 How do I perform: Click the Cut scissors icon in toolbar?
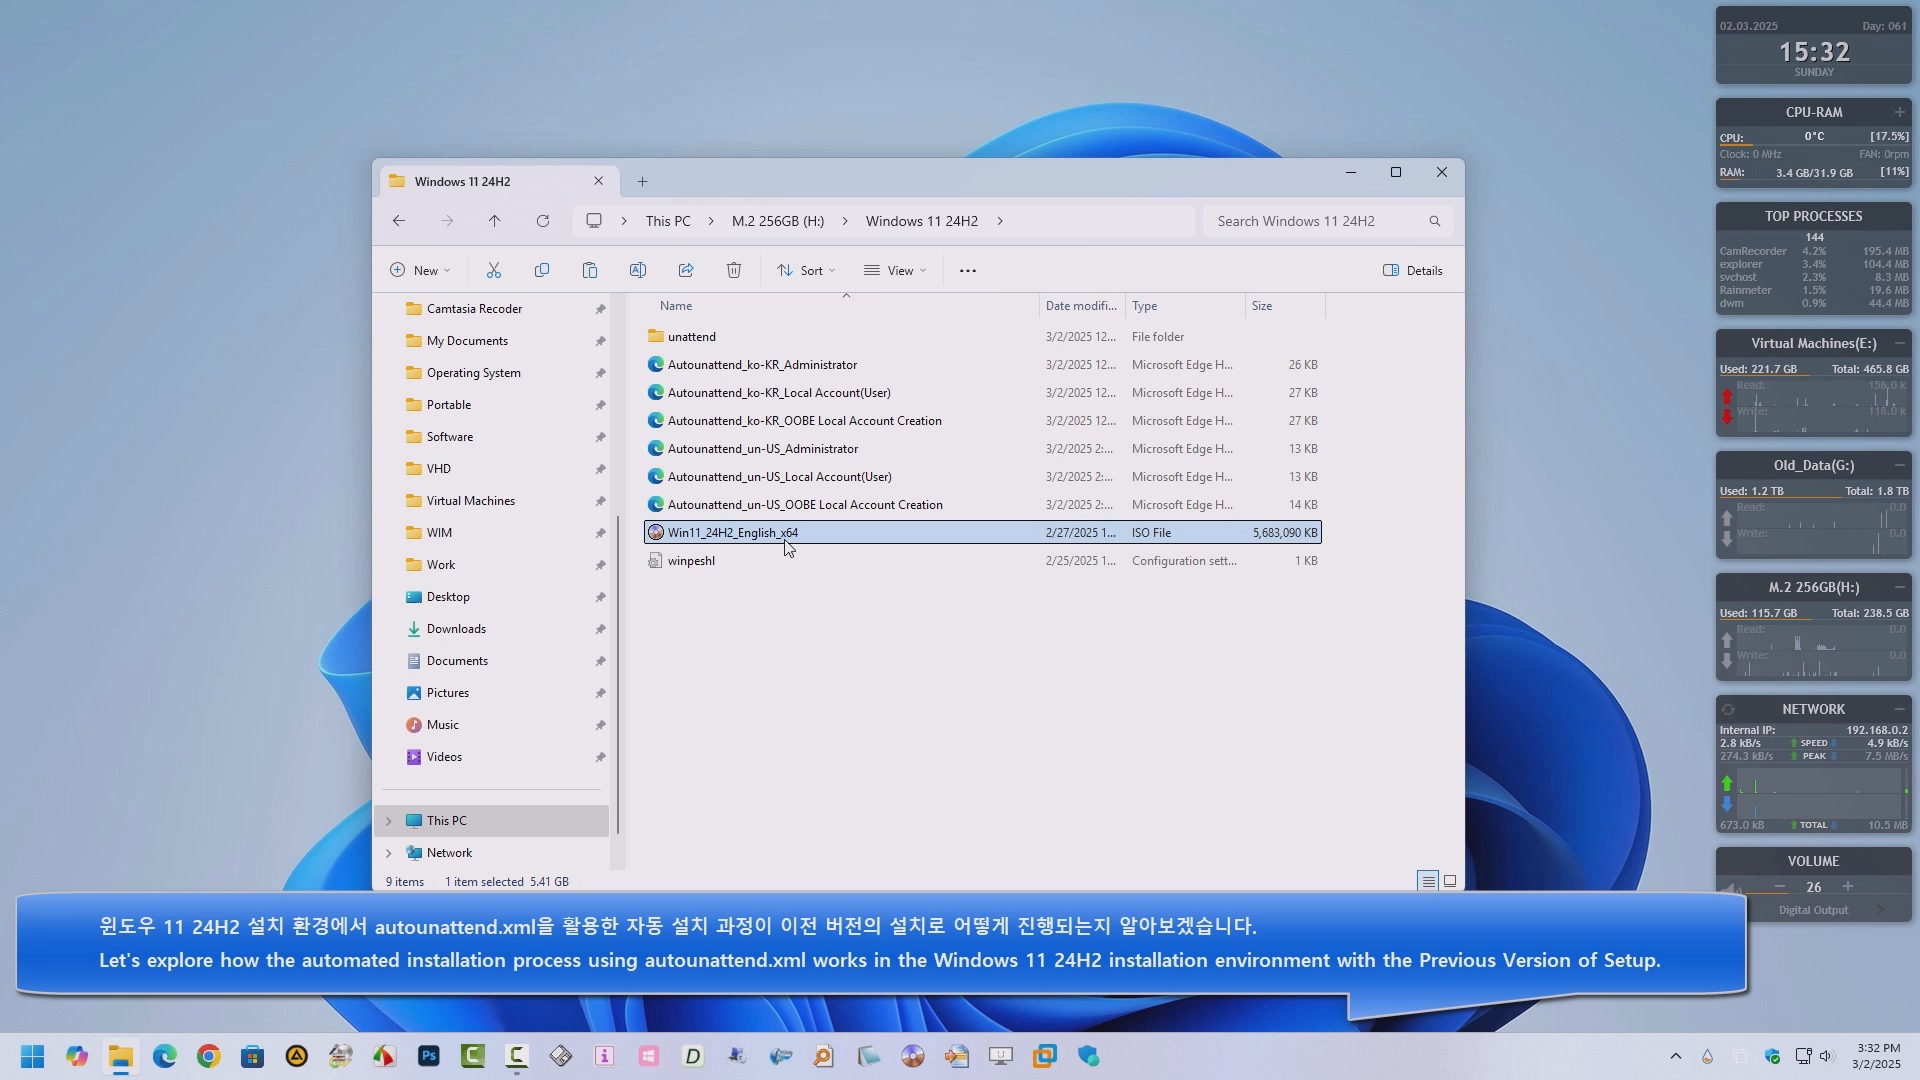[493, 270]
